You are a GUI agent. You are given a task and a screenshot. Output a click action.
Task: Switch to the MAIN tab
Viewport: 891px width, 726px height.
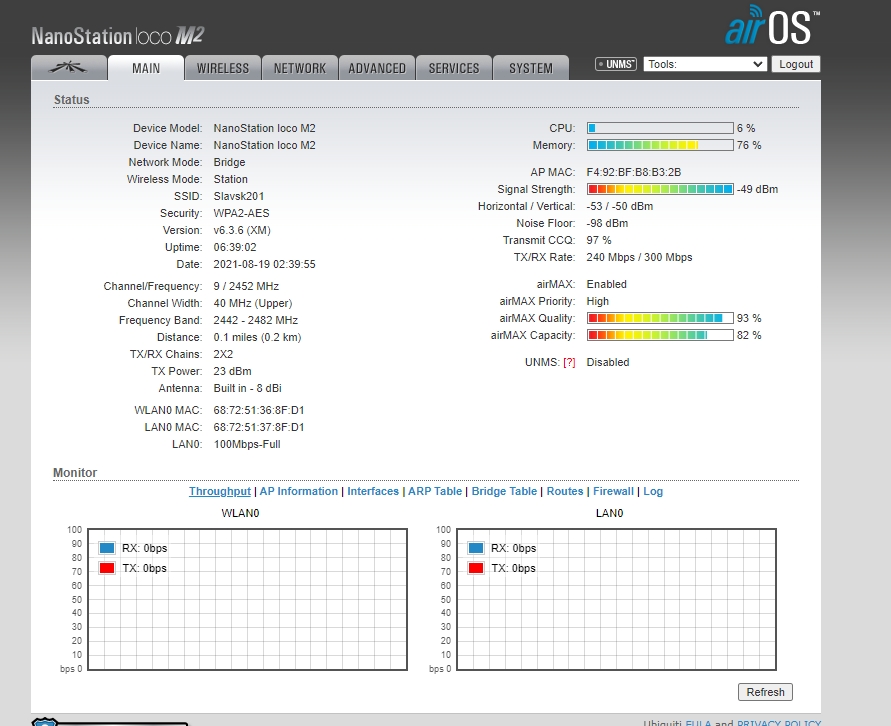pos(146,68)
